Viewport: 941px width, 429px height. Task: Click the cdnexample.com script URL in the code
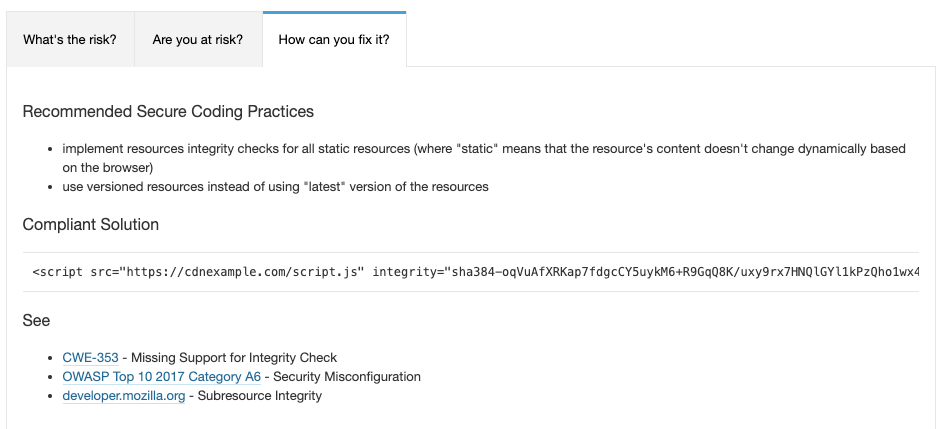pyautogui.click(x=242, y=272)
